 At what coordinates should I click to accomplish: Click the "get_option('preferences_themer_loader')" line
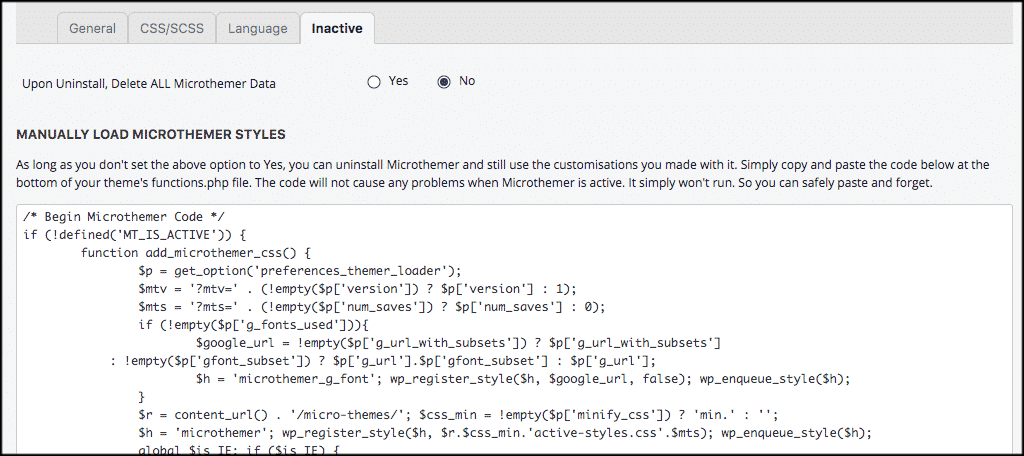click(300, 270)
